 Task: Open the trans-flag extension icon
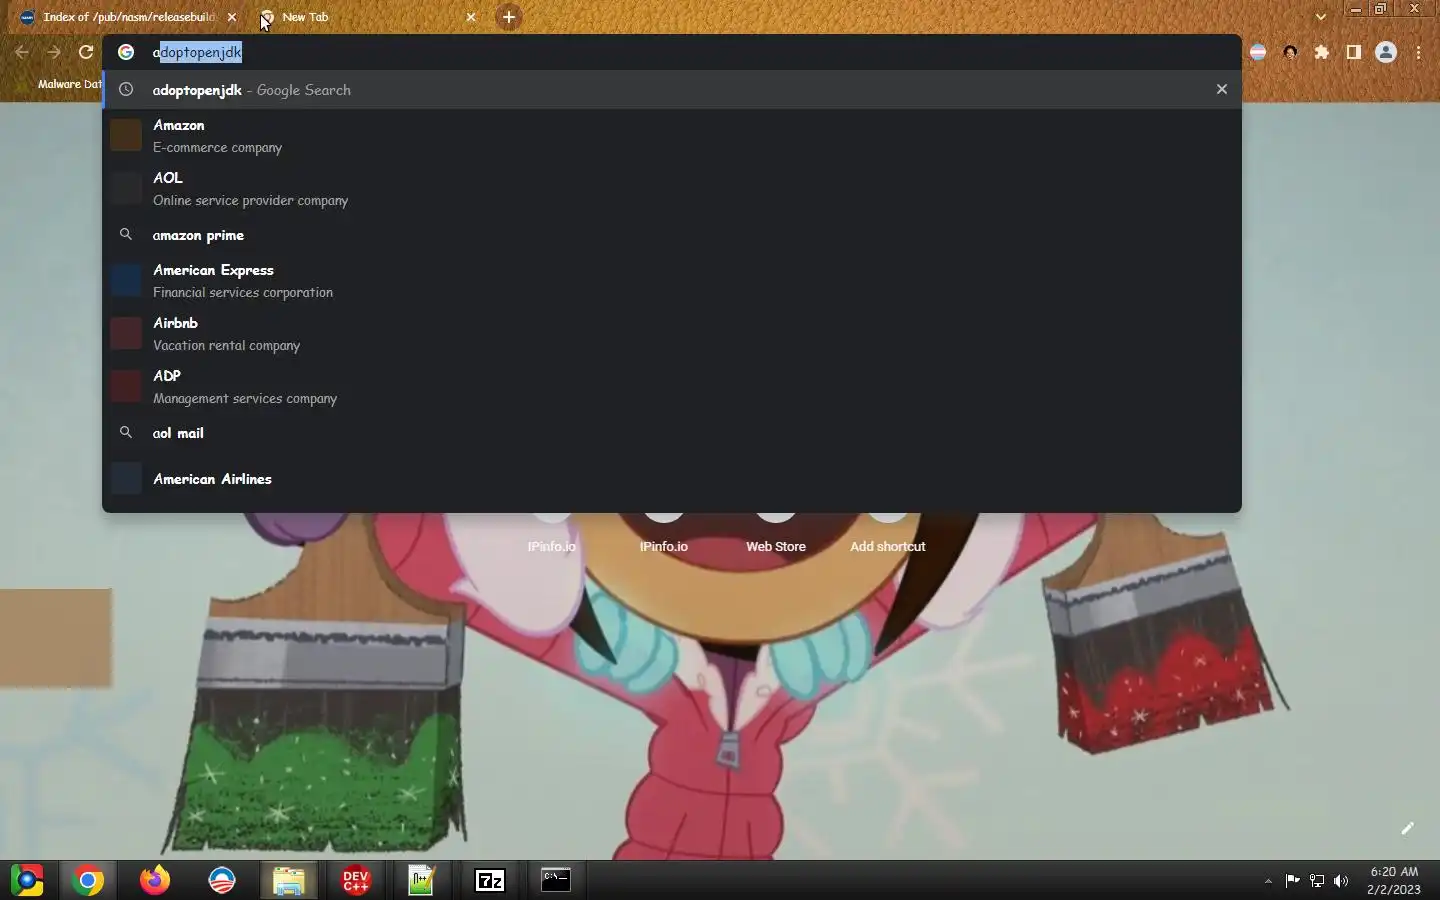[1258, 52]
